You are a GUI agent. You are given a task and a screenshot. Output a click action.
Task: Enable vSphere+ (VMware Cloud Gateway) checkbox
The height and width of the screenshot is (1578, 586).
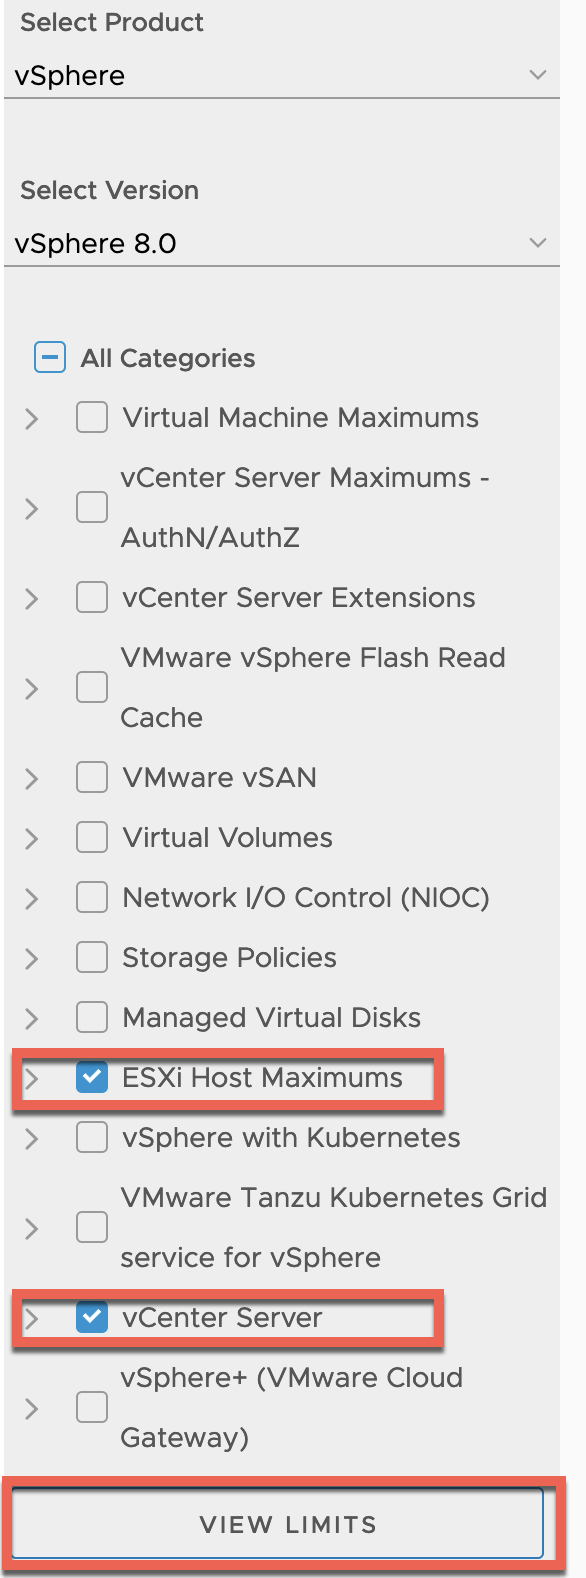pyautogui.click(x=91, y=1407)
